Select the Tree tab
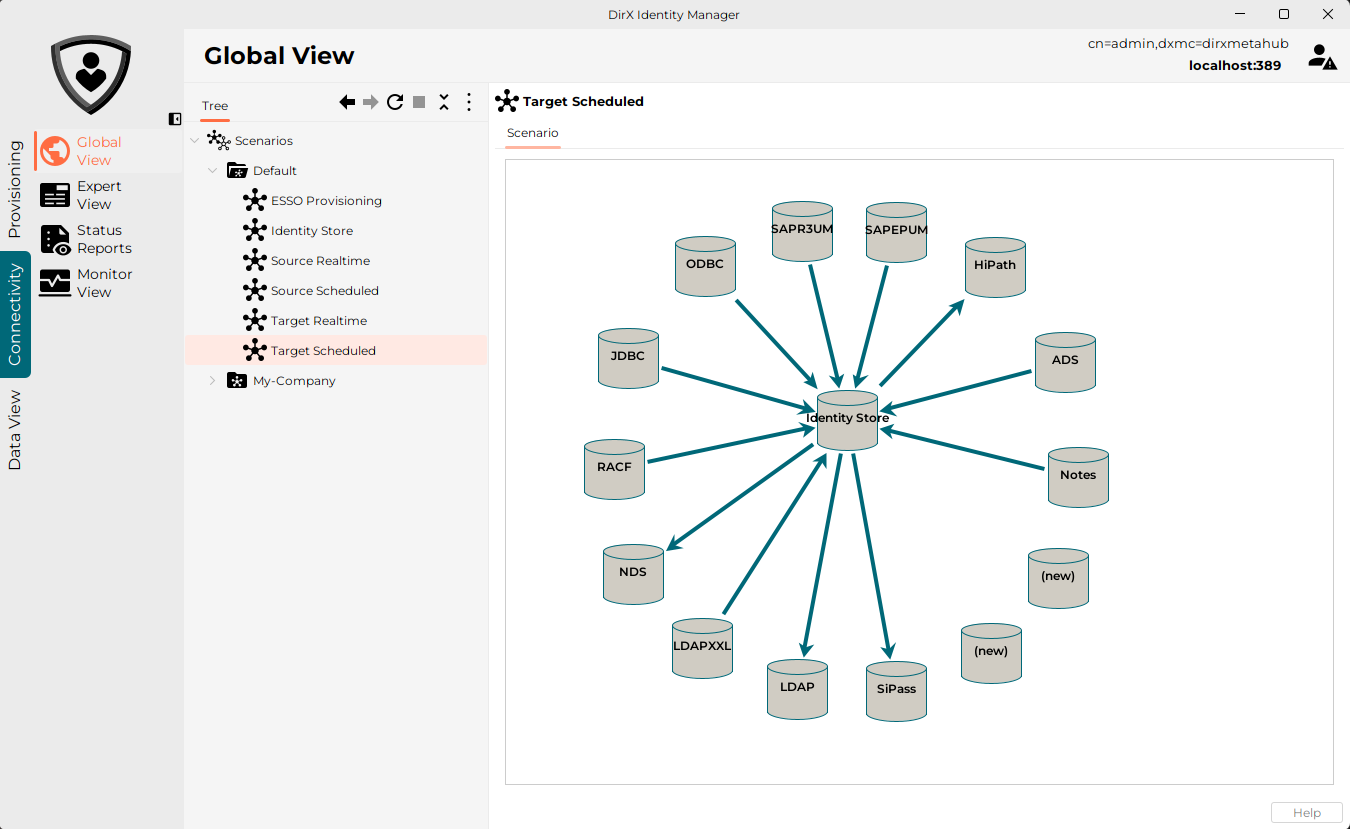The image size is (1350, 829). (215, 106)
